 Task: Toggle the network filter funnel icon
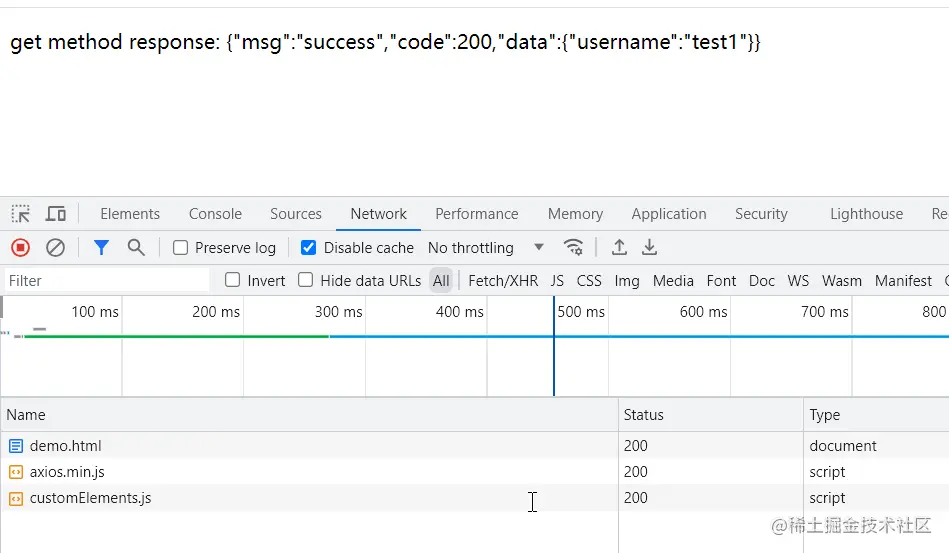tap(101, 247)
